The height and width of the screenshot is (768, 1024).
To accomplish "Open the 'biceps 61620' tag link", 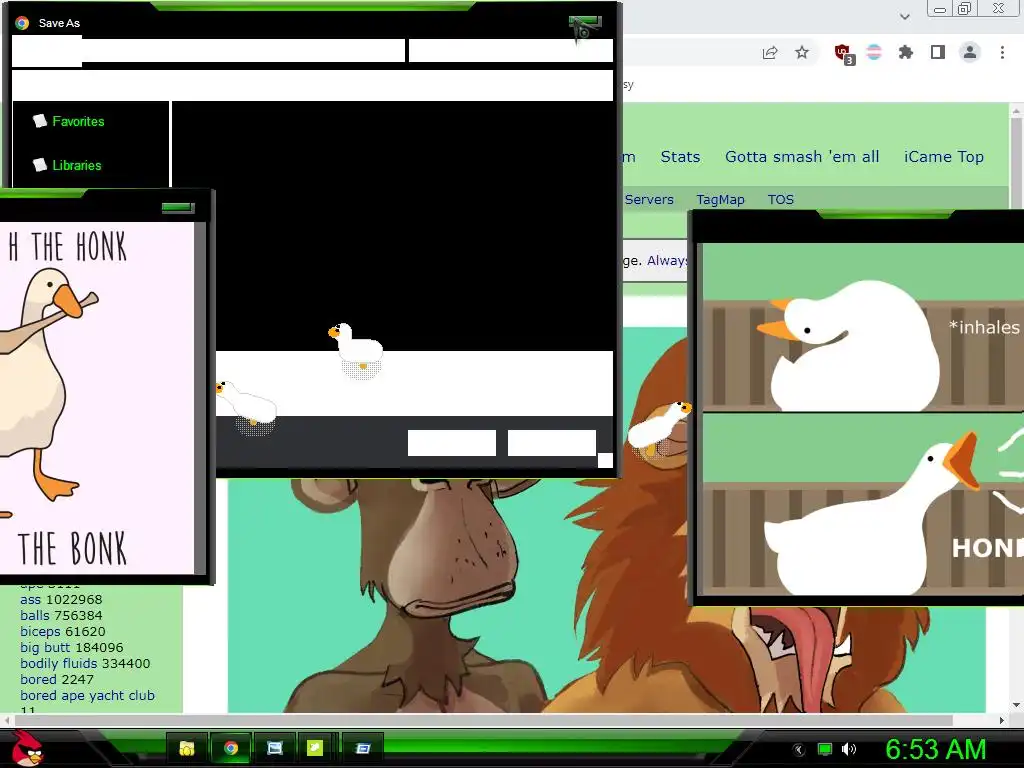I will click(63, 632).
